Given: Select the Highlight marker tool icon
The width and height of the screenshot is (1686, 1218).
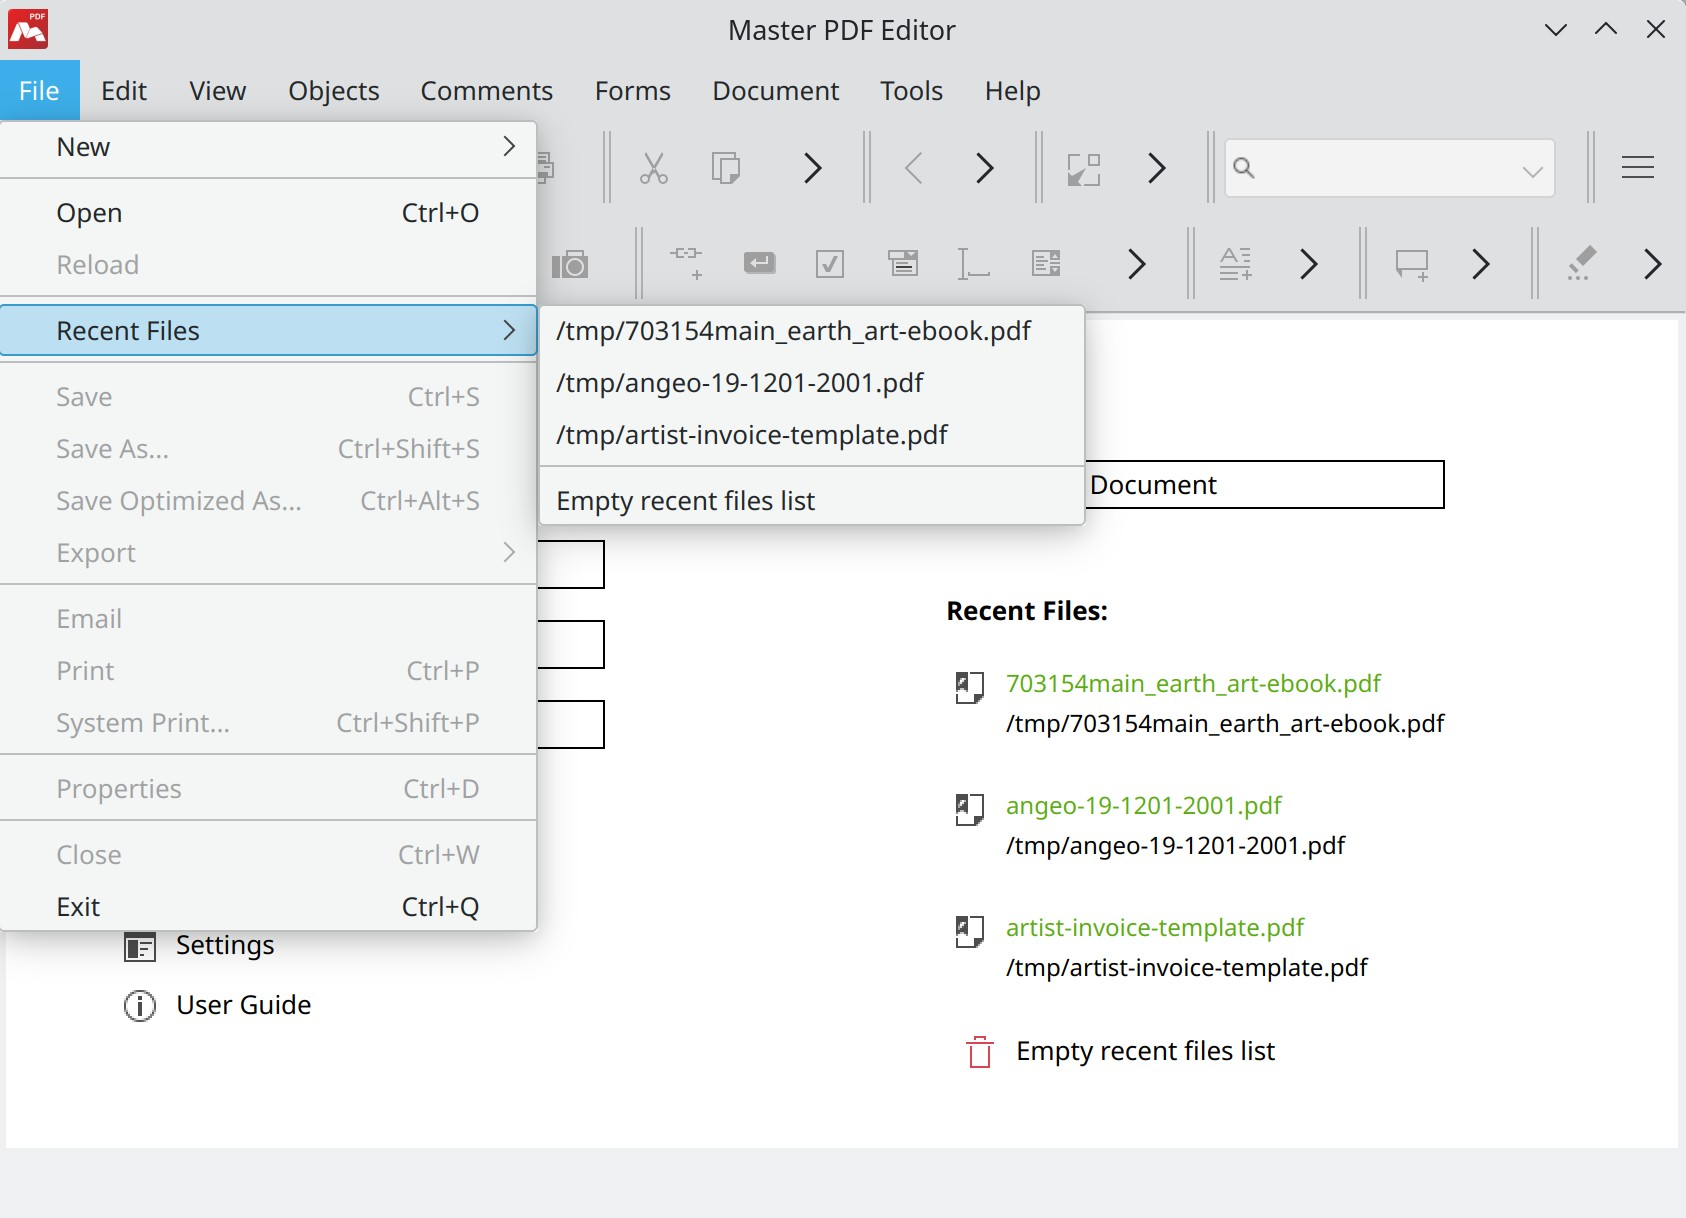Looking at the screenshot, I should click(x=1581, y=264).
